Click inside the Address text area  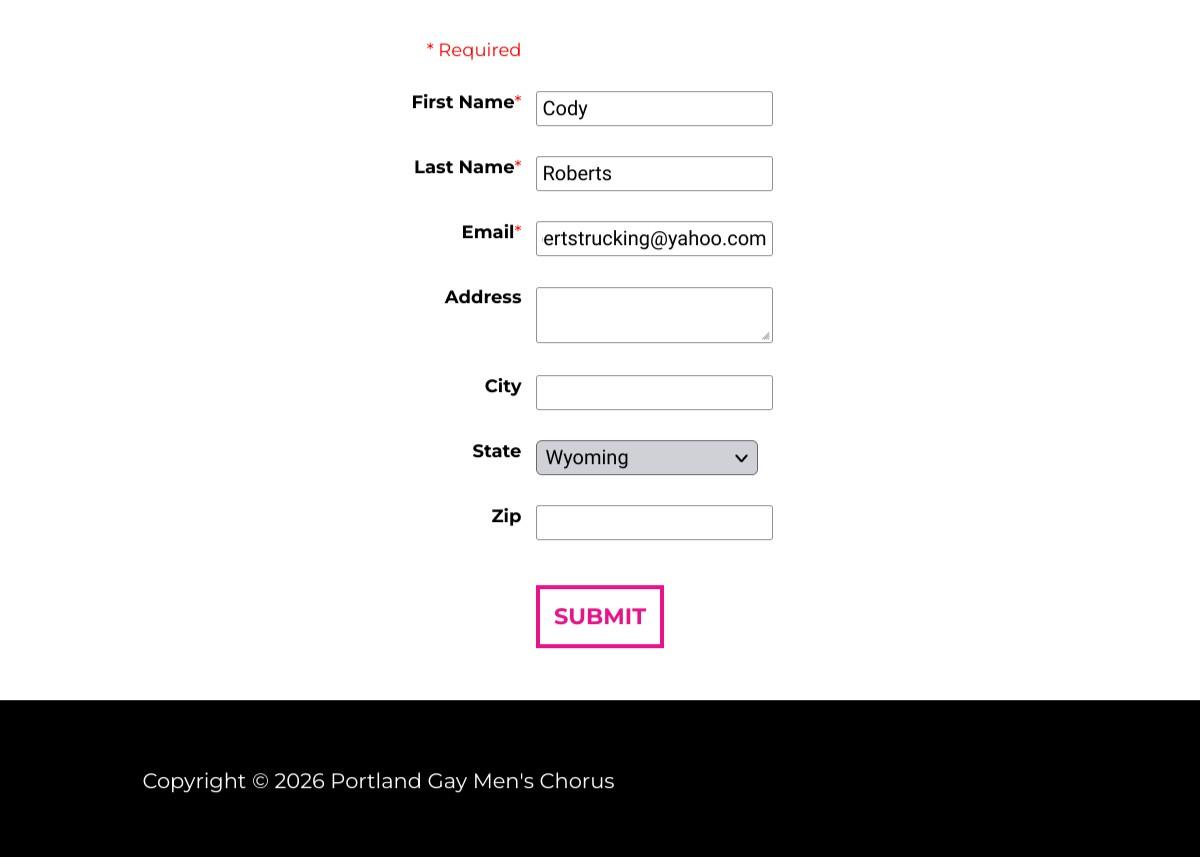point(654,315)
